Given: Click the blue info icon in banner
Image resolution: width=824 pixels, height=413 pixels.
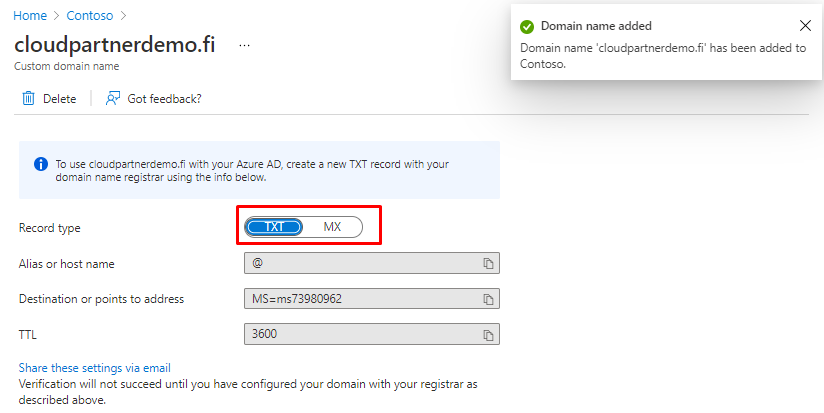Looking at the screenshot, I should tap(40, 163).
